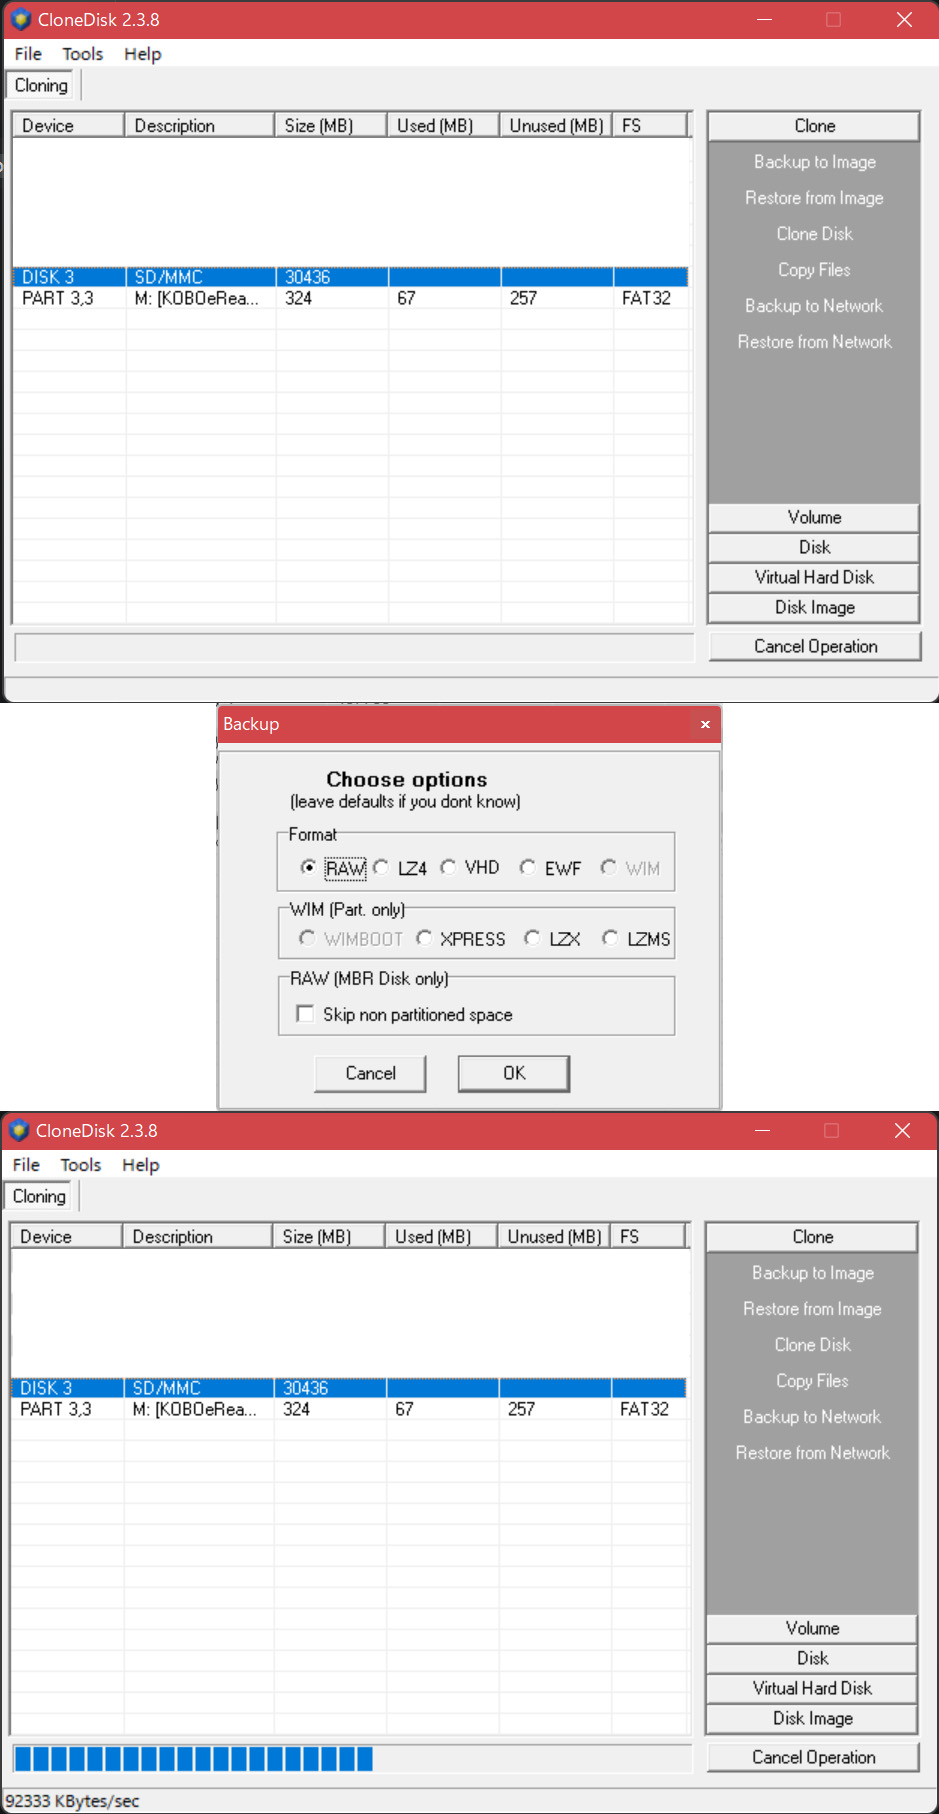Viewport: 939px width, 1814px height.
Task: Close the Backup options dialog with its X
Action: (705, 724)
